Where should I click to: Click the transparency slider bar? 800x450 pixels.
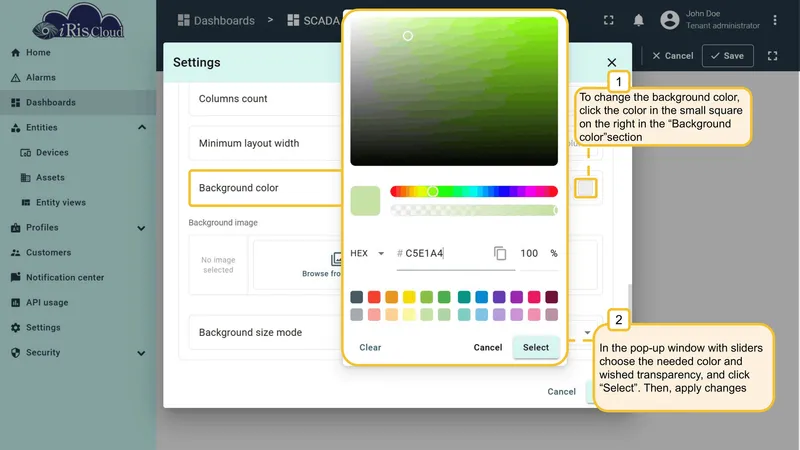tap(474, 210)
